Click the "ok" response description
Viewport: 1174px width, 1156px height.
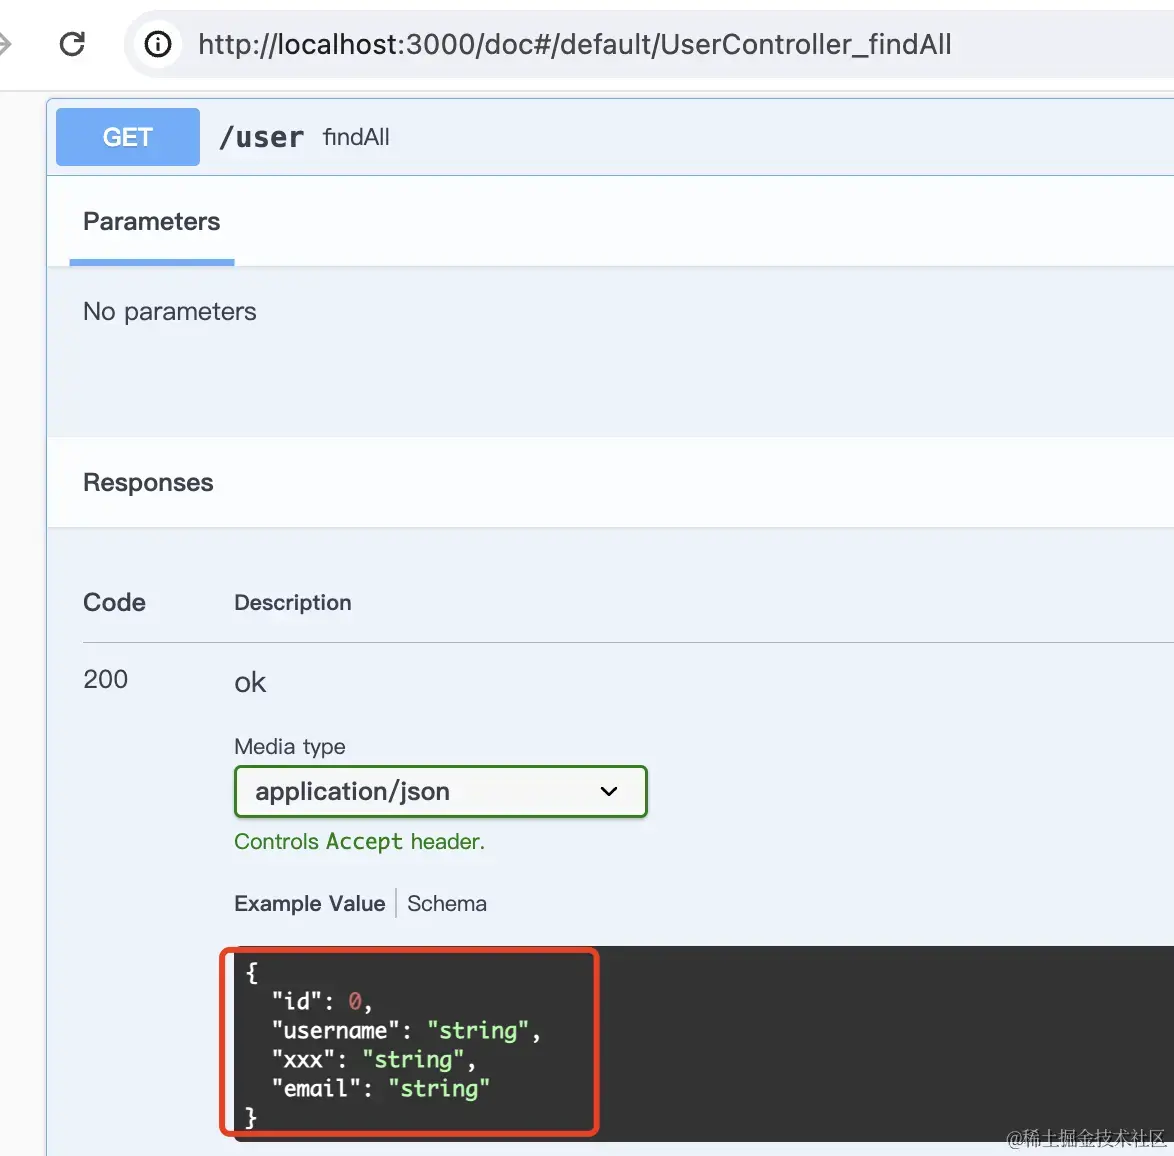250,683
